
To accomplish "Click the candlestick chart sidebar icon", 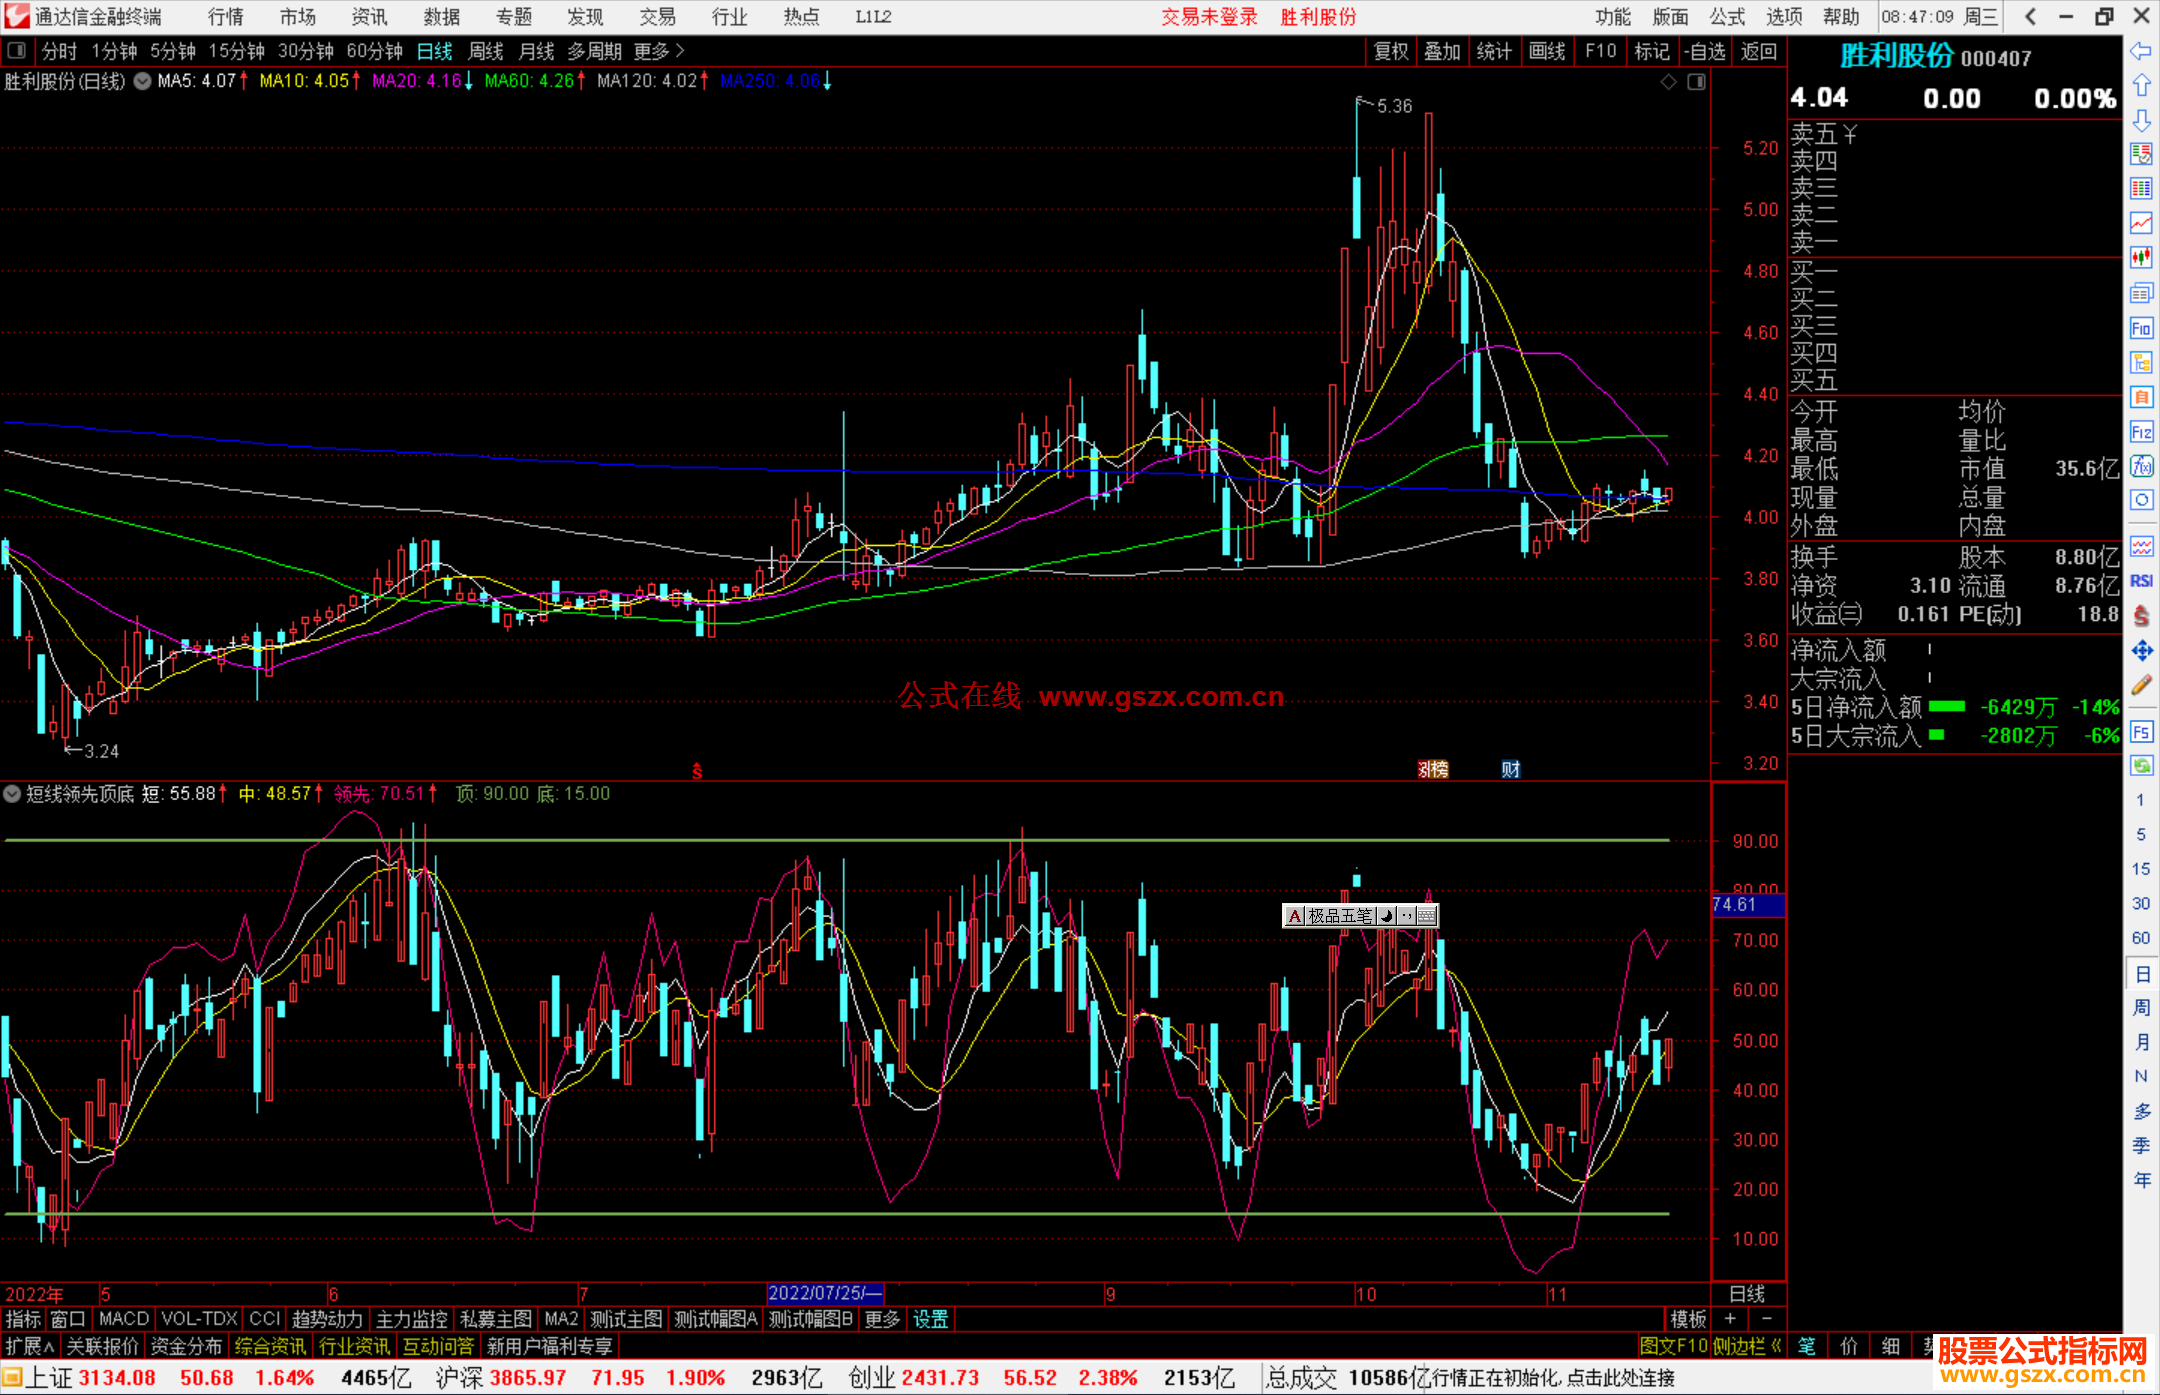I will (x=2141, y=258).
